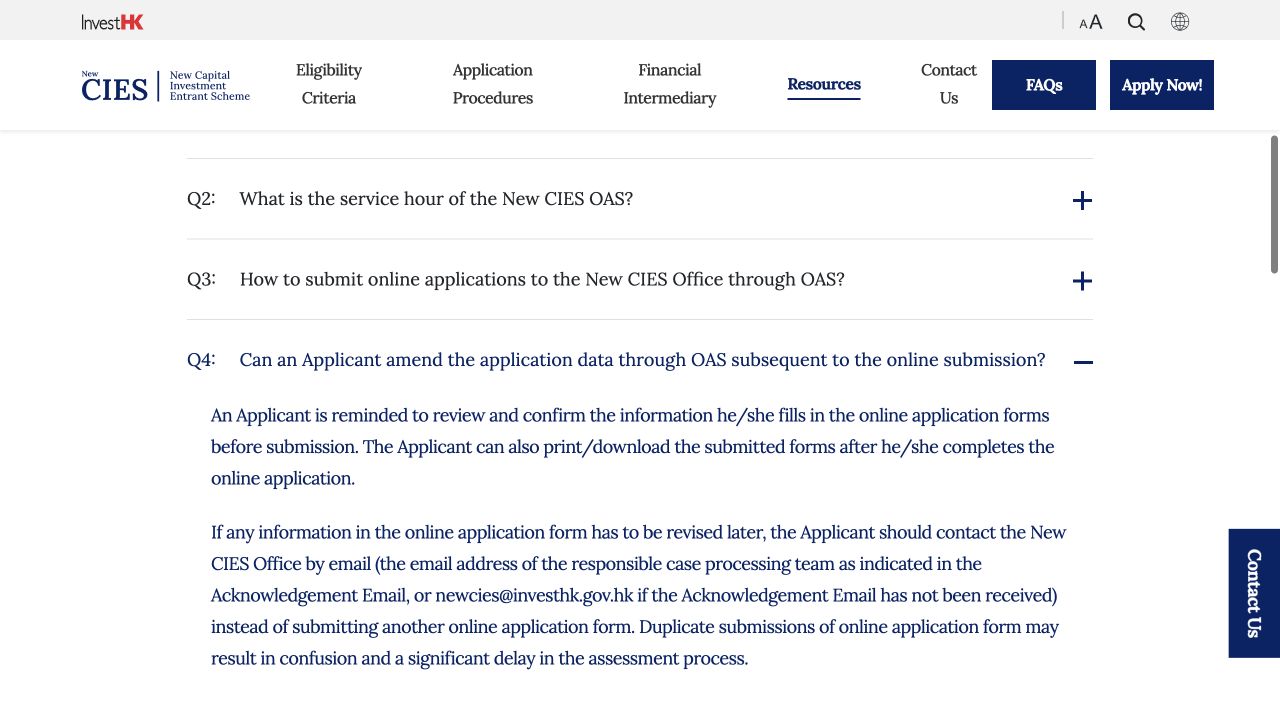This screenshot has width=1280, height=720.
Task: Click the InvestHK logo
Action: tap(112, 22)
